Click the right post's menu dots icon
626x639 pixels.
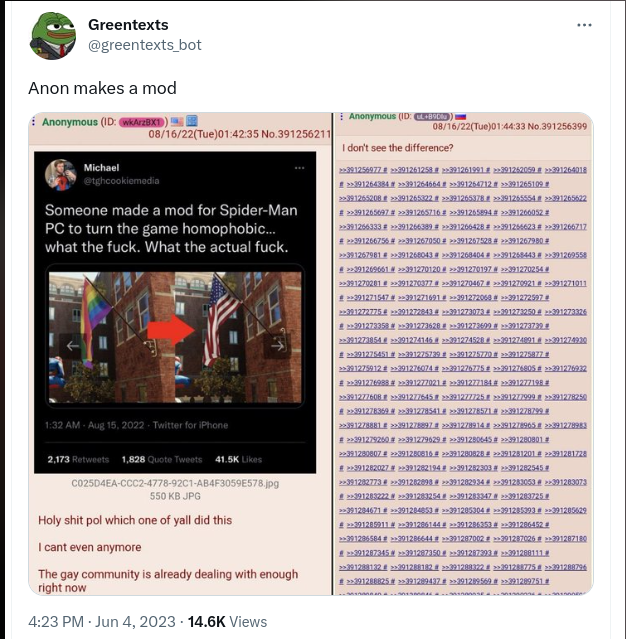341,116
